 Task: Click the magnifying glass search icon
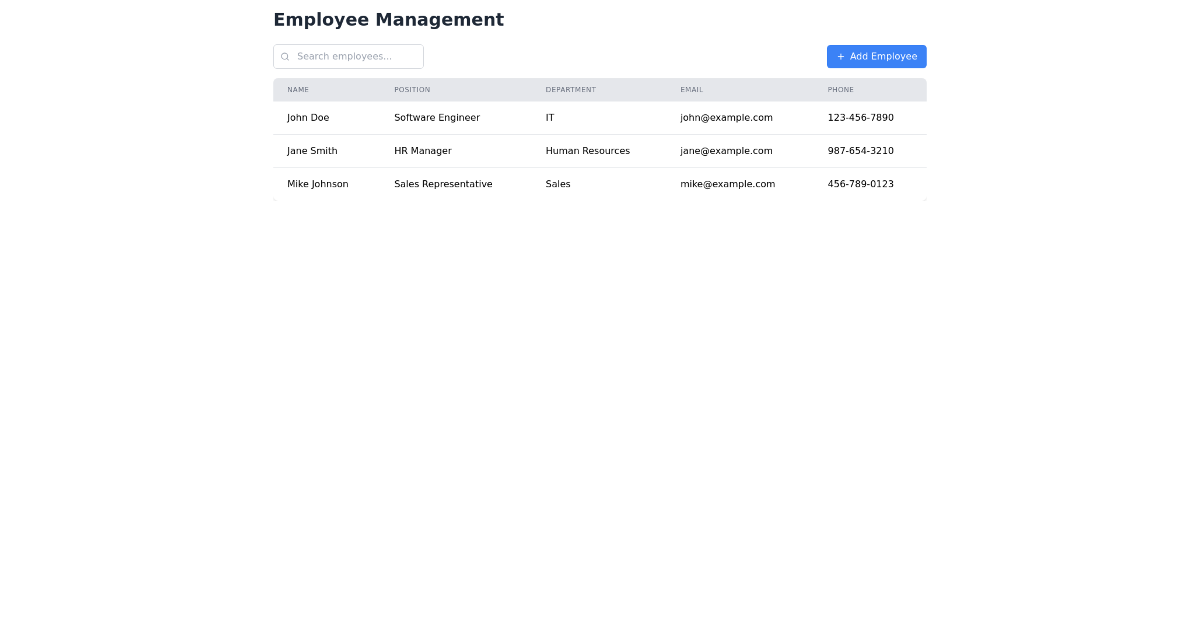pos(285,56)
